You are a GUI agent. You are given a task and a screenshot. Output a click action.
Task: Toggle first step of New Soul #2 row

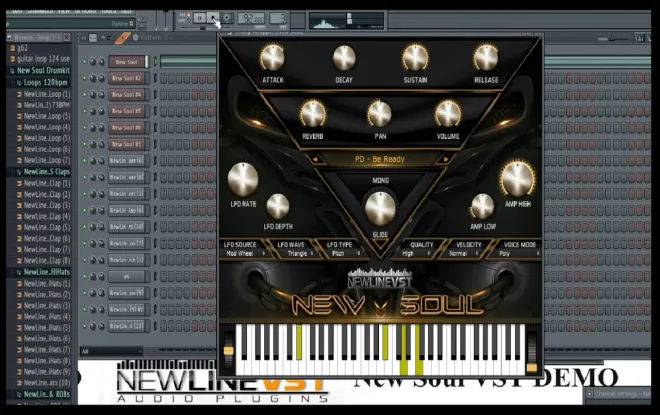point(163,78)
